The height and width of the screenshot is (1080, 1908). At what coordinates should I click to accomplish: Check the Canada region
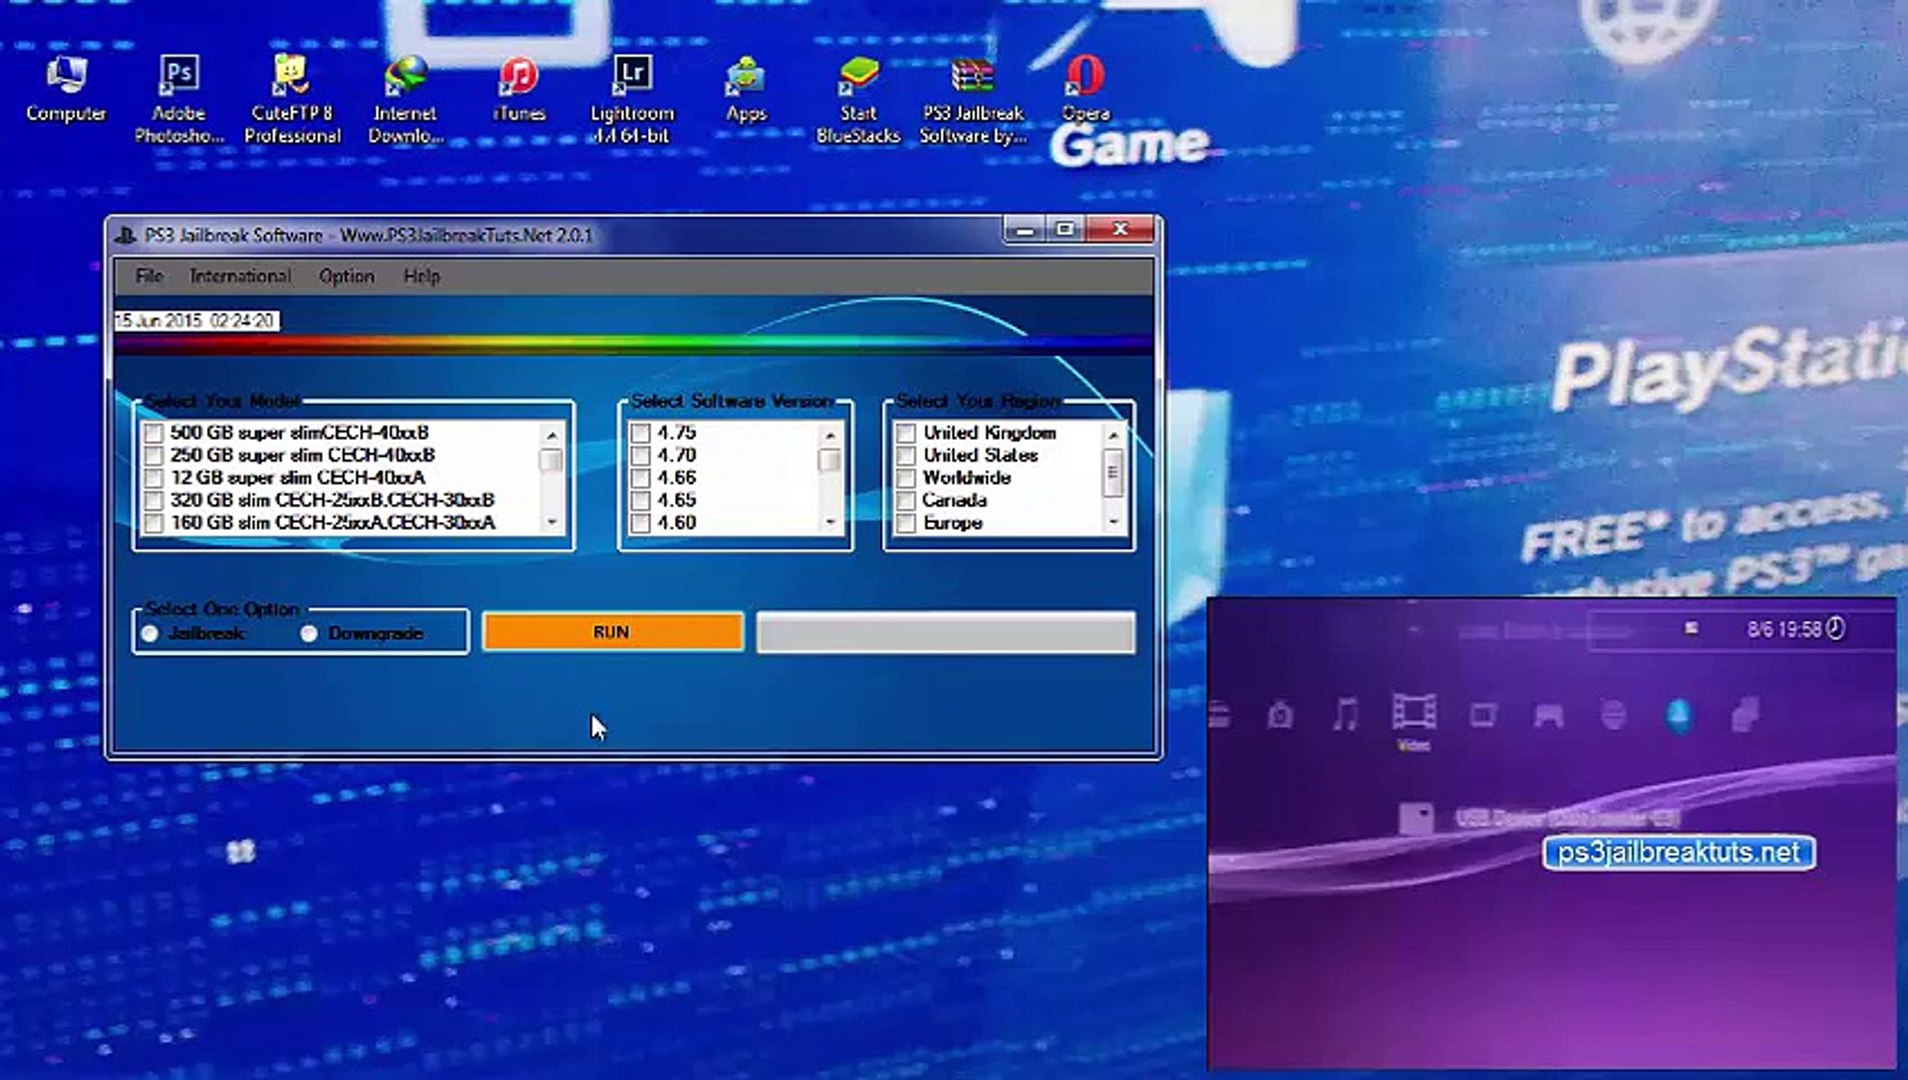click(x=906, y=501)
